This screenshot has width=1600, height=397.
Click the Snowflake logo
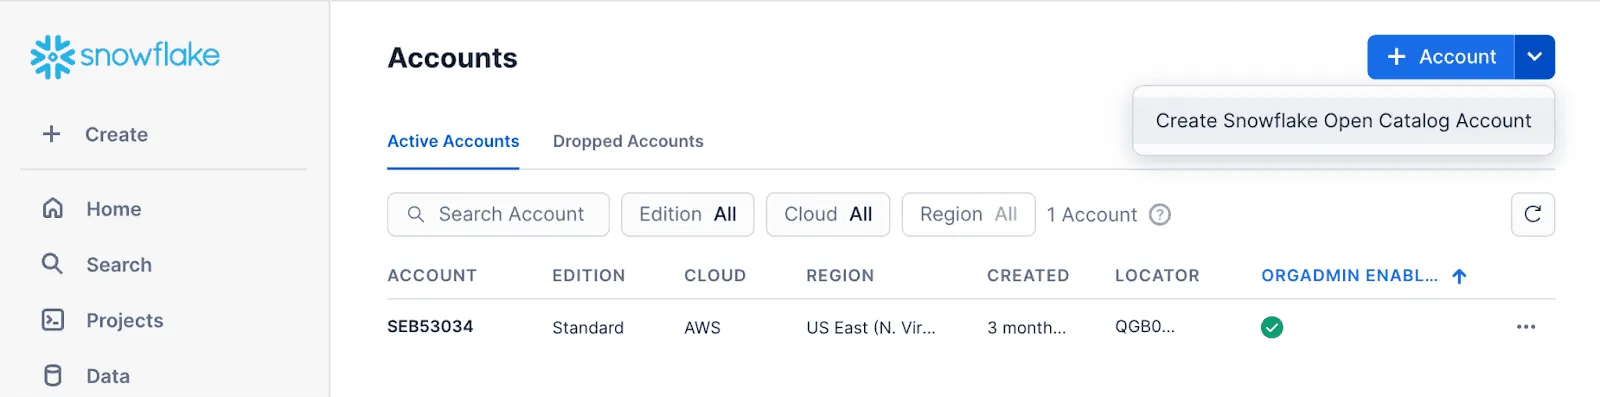(125, 56)
